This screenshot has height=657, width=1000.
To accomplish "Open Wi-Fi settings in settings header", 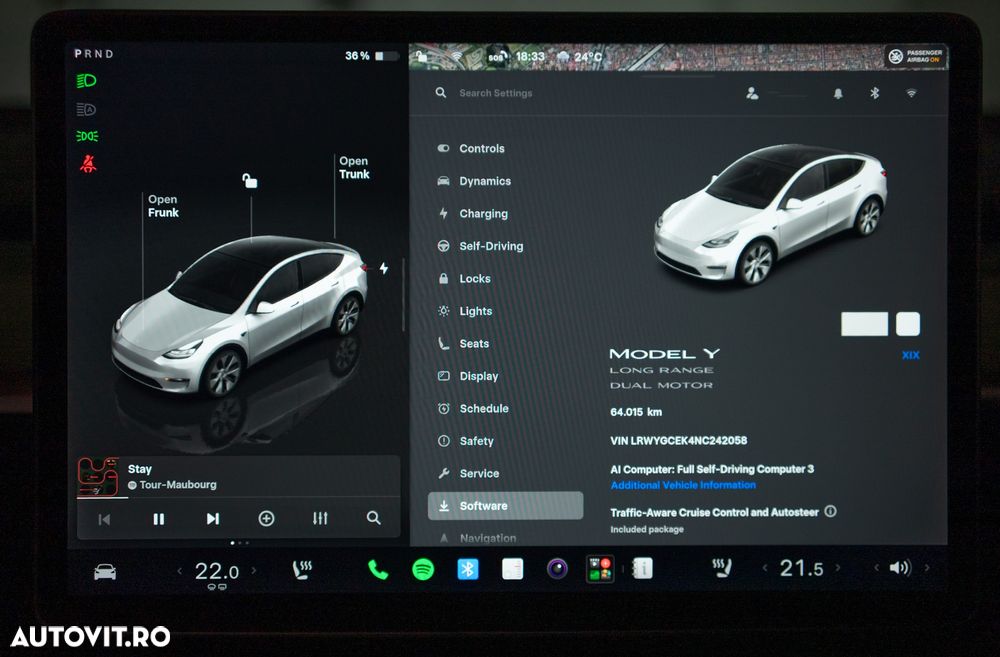I will [x=911, y=94].
